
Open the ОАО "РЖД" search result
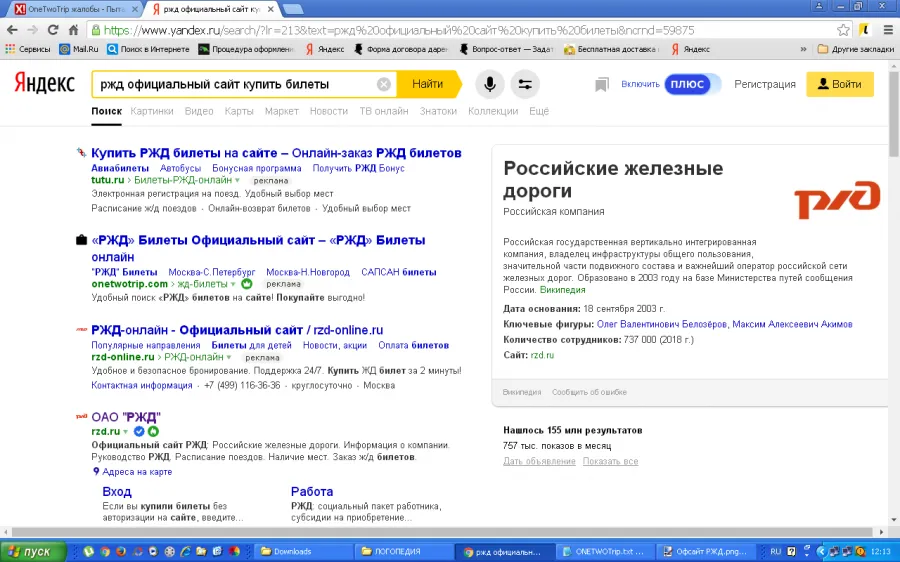[126, 417]
